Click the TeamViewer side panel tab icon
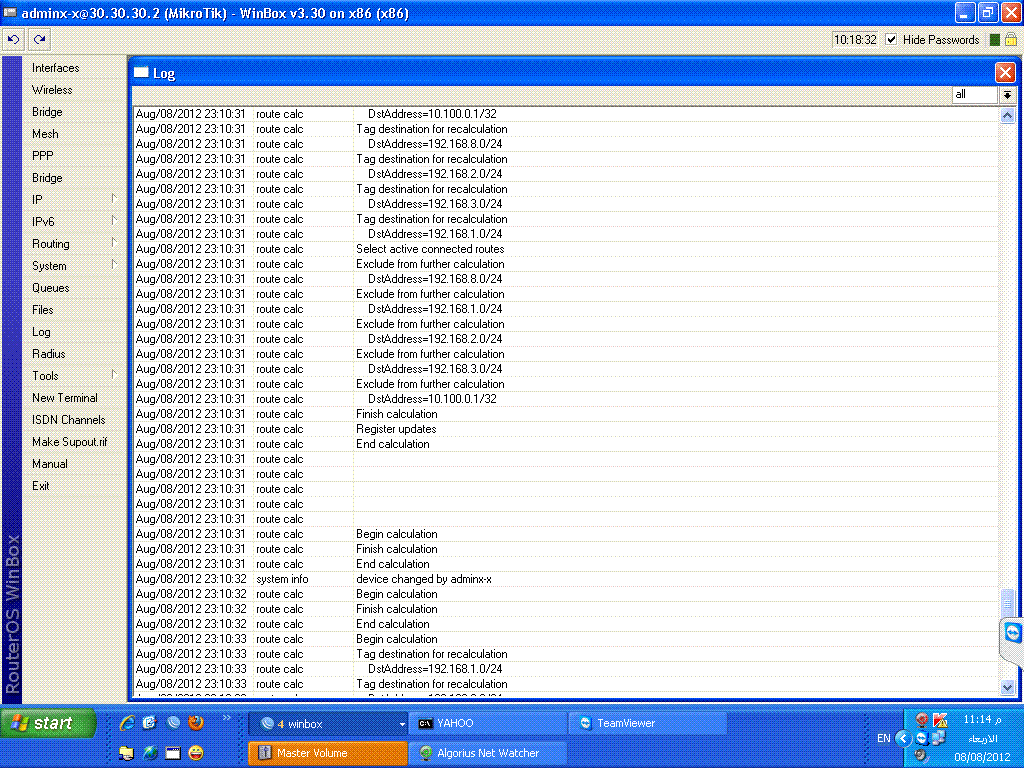 point(1012,633)
